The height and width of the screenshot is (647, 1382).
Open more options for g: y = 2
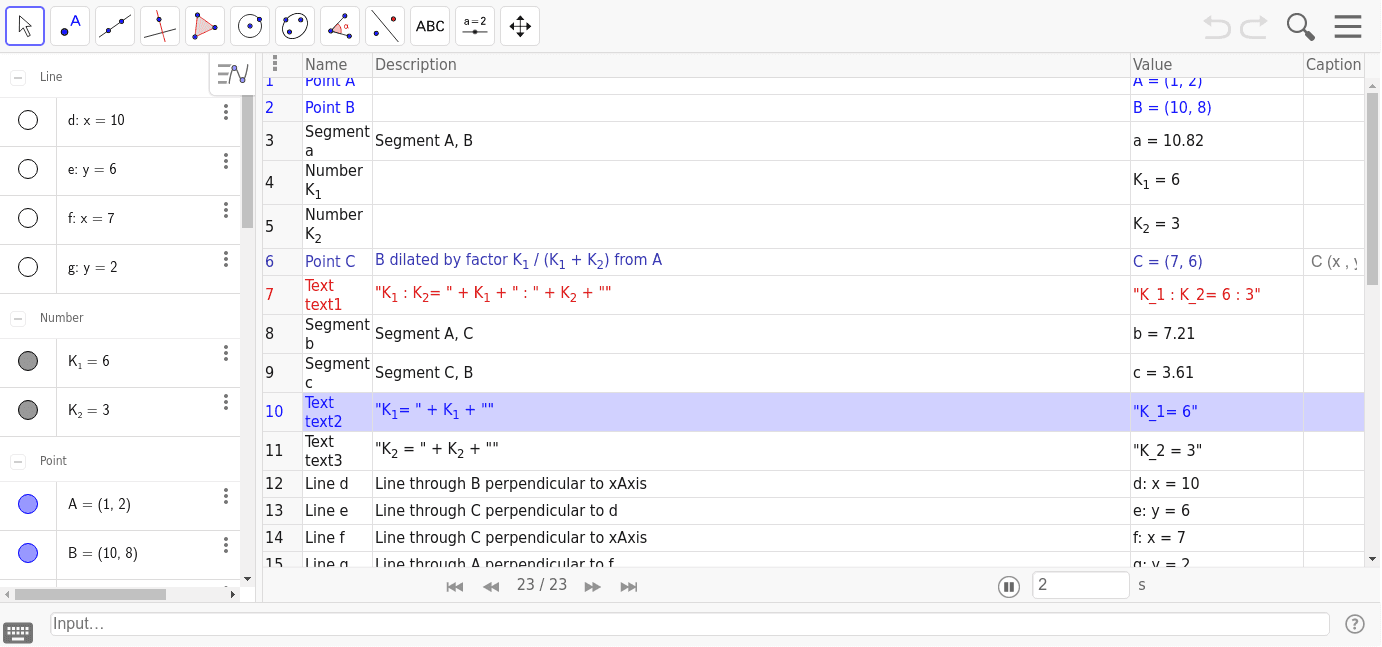point(226,259)
